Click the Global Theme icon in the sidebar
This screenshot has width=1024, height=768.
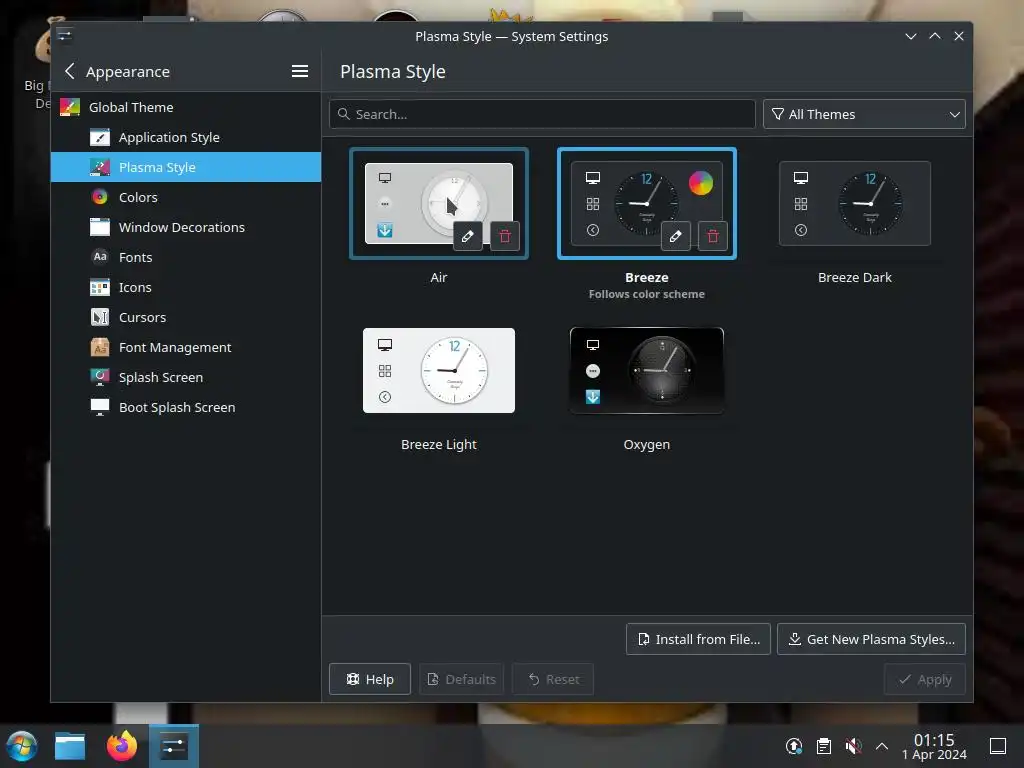coord(70,107)
